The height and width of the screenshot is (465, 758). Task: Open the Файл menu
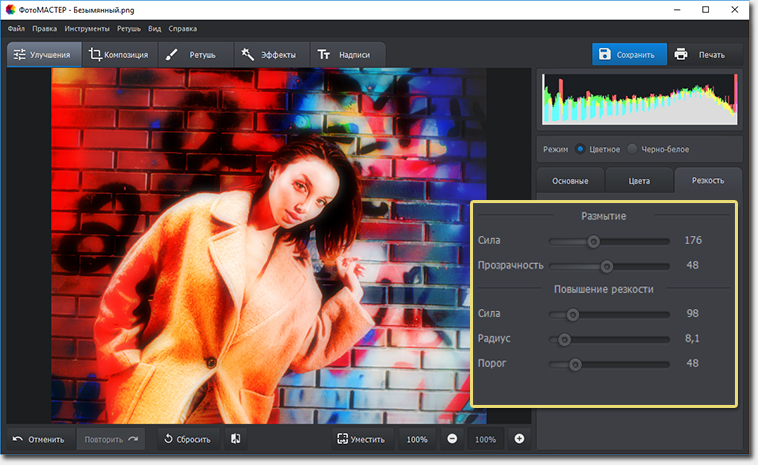pyautogui.click(x=16, y=29)
